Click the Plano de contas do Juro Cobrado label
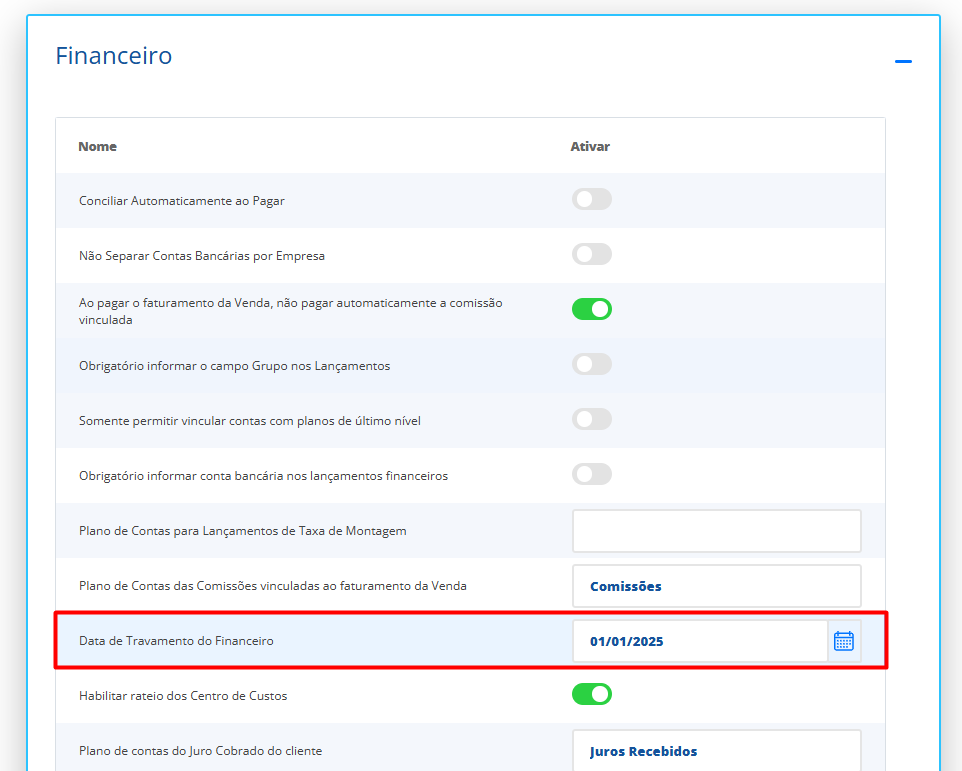 [x=200, y=751]
